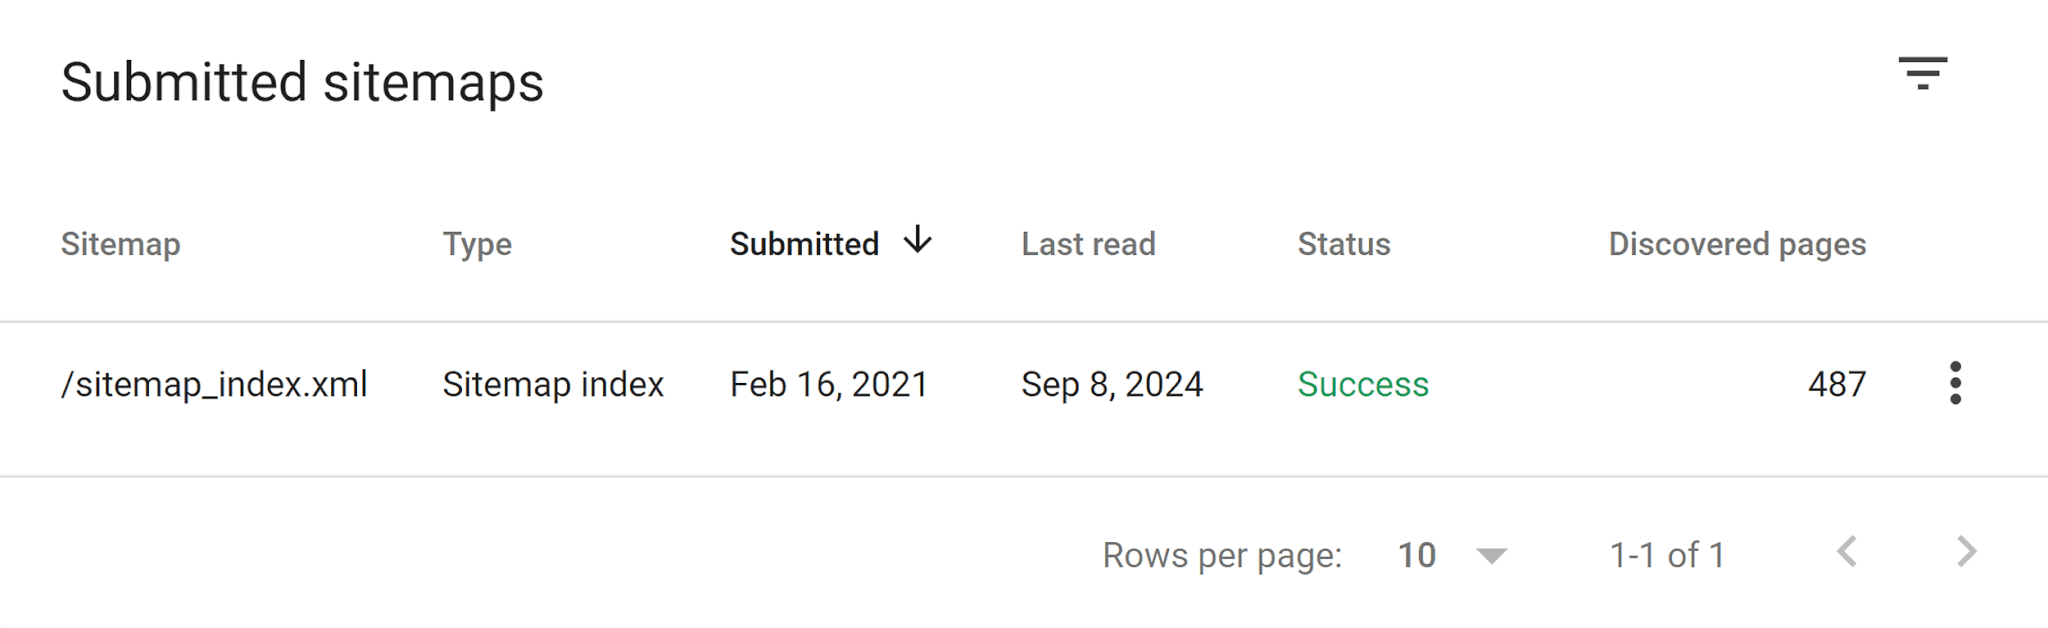Open the filter rows icon
The height and width of the screenshot is (628, 2048).
click(1922, 74)
